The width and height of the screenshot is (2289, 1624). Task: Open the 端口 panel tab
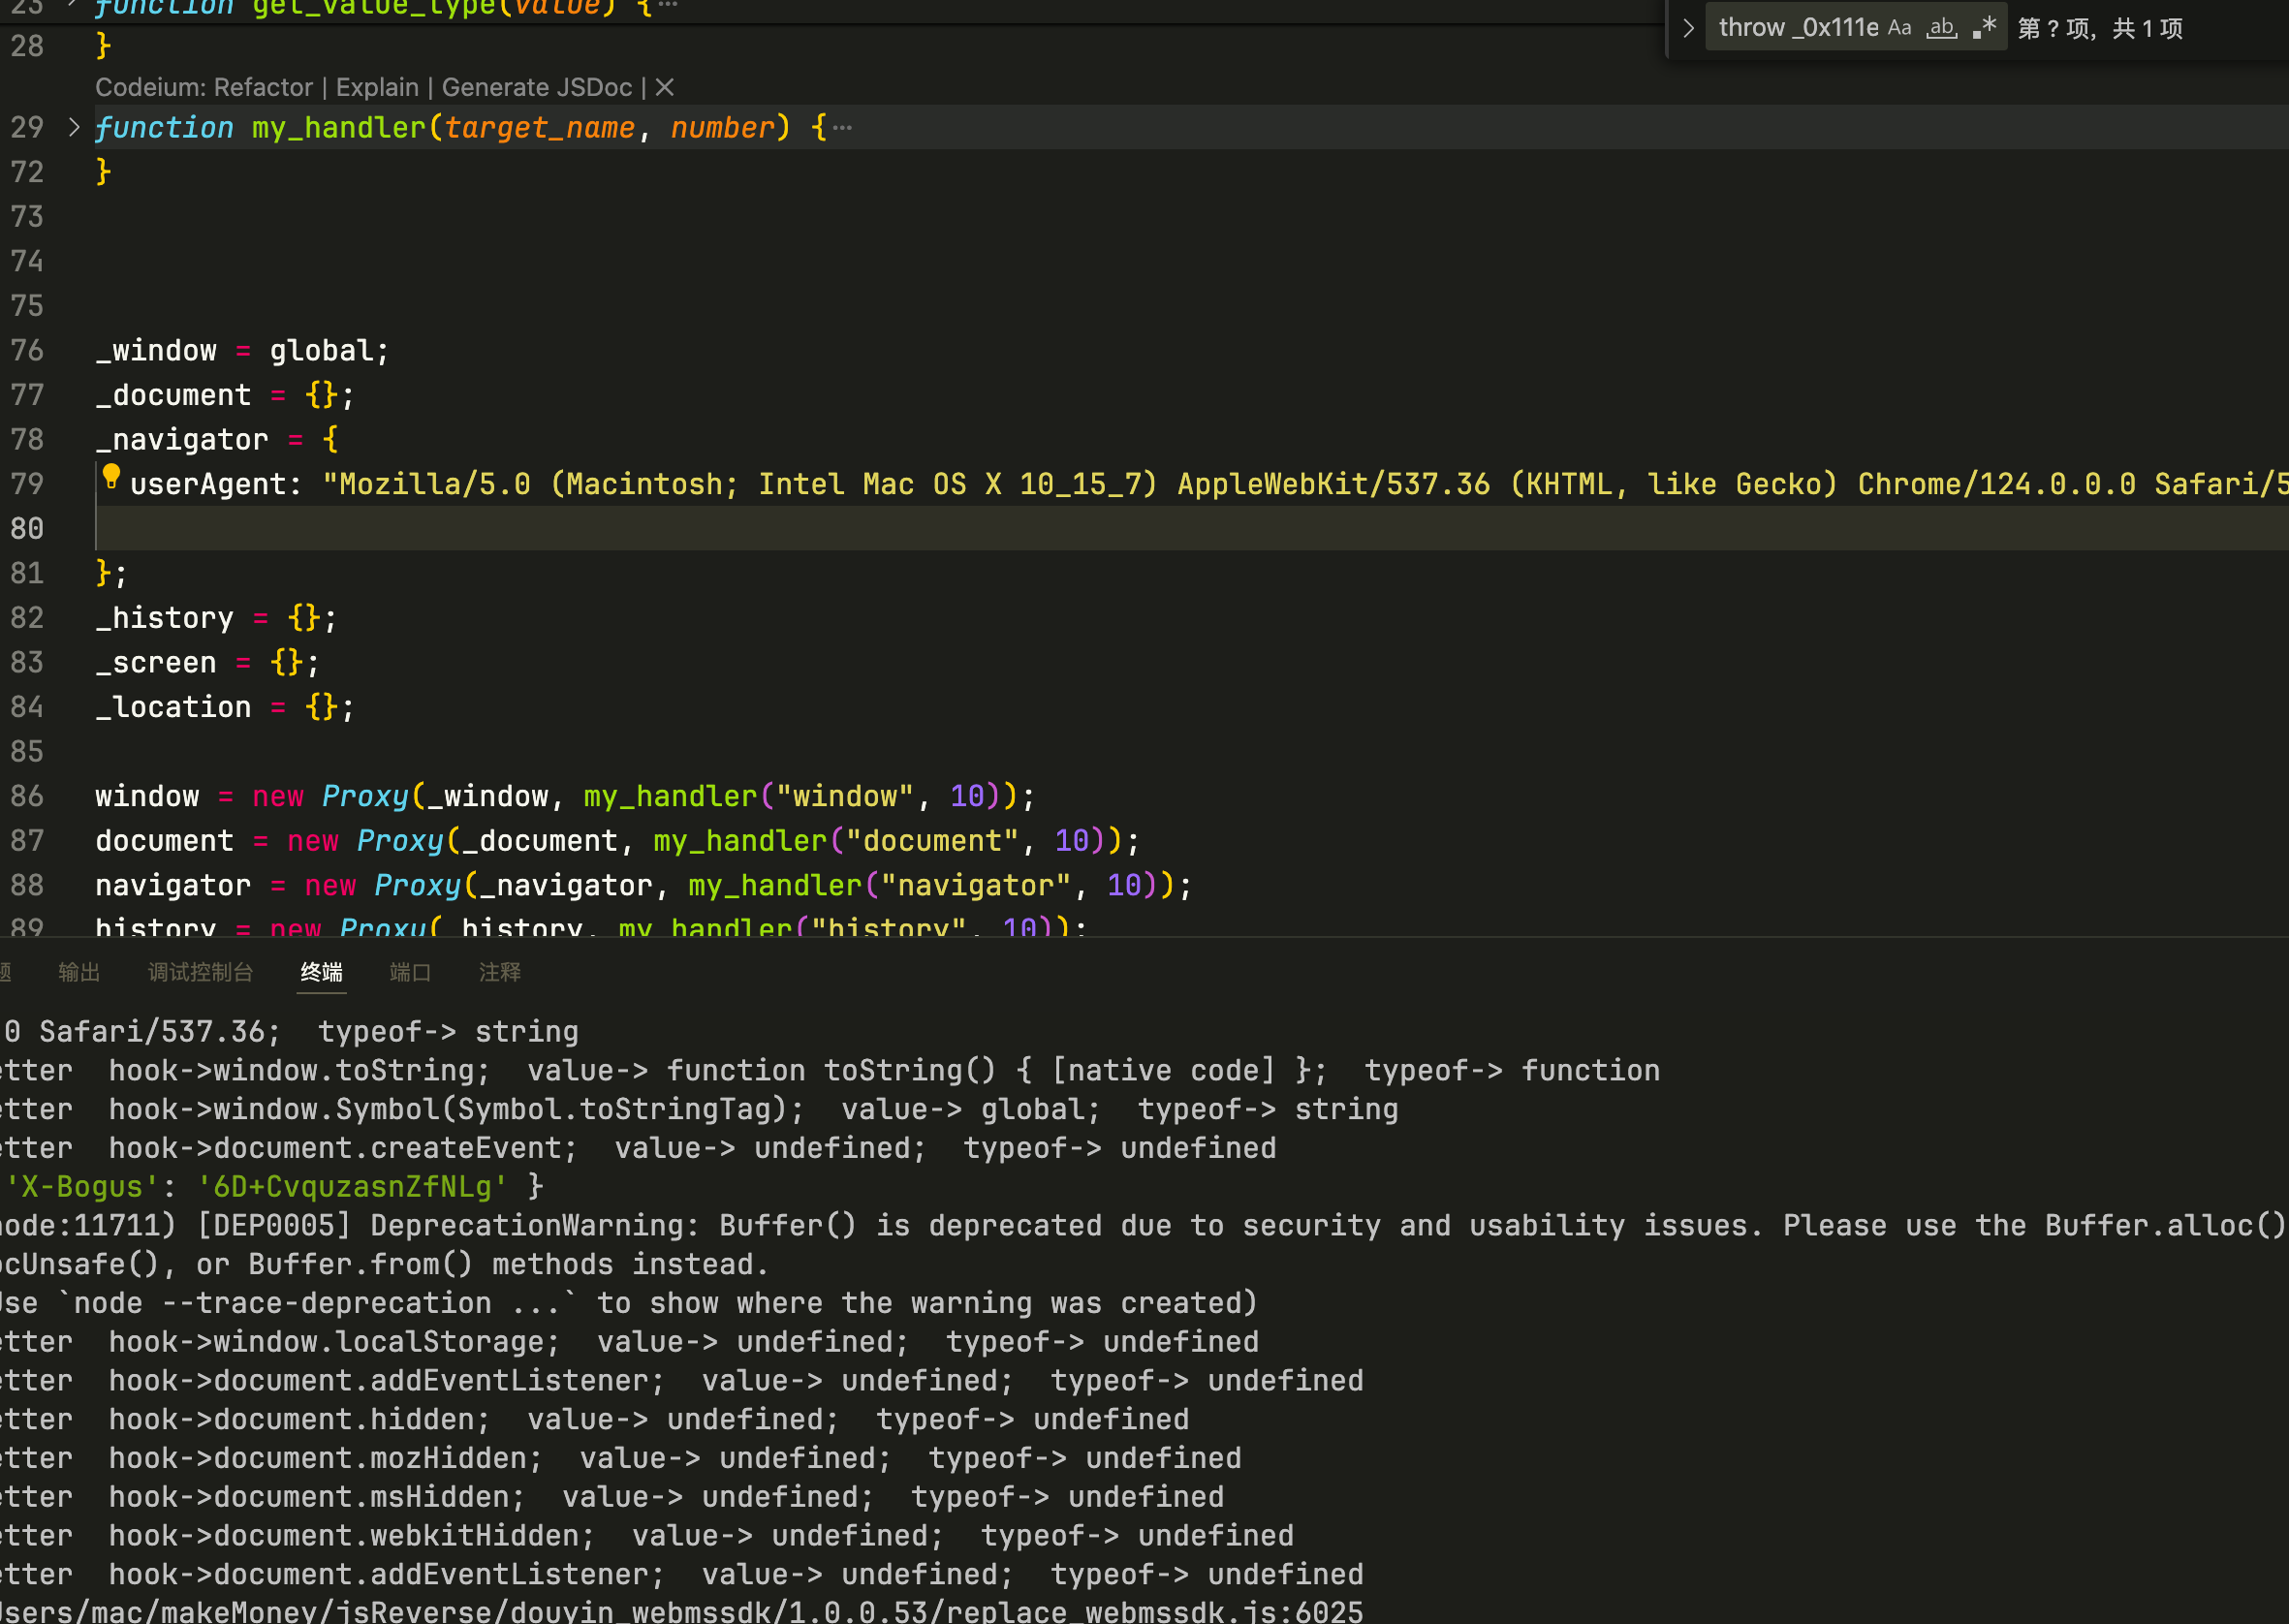[410, 972]
